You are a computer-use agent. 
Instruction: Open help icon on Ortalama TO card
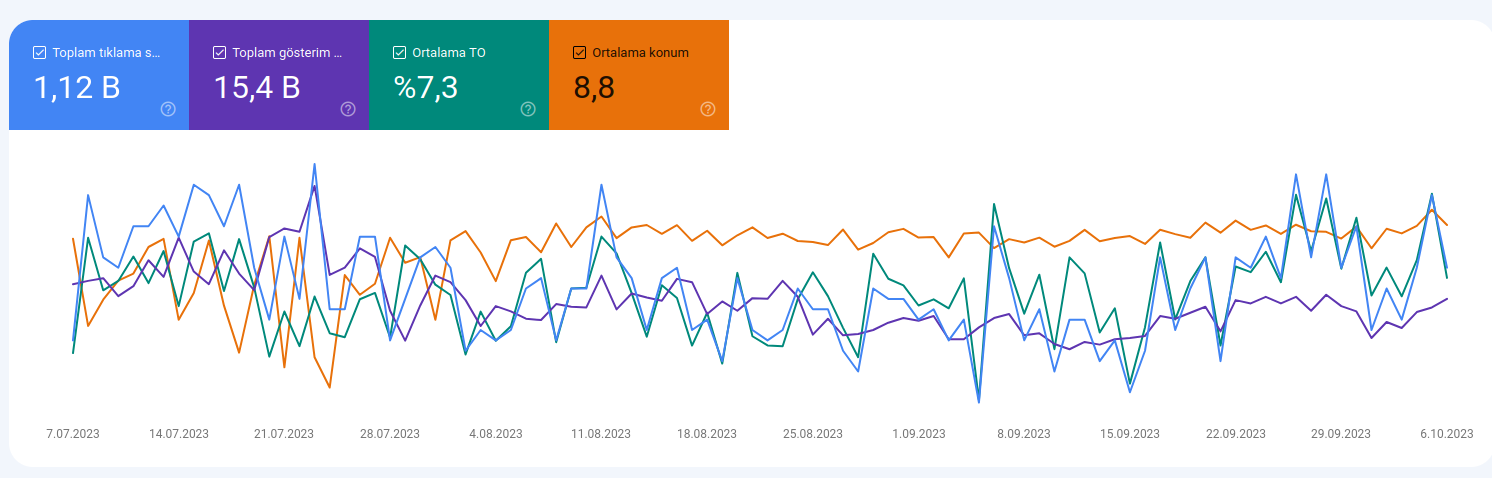[528, 109]
